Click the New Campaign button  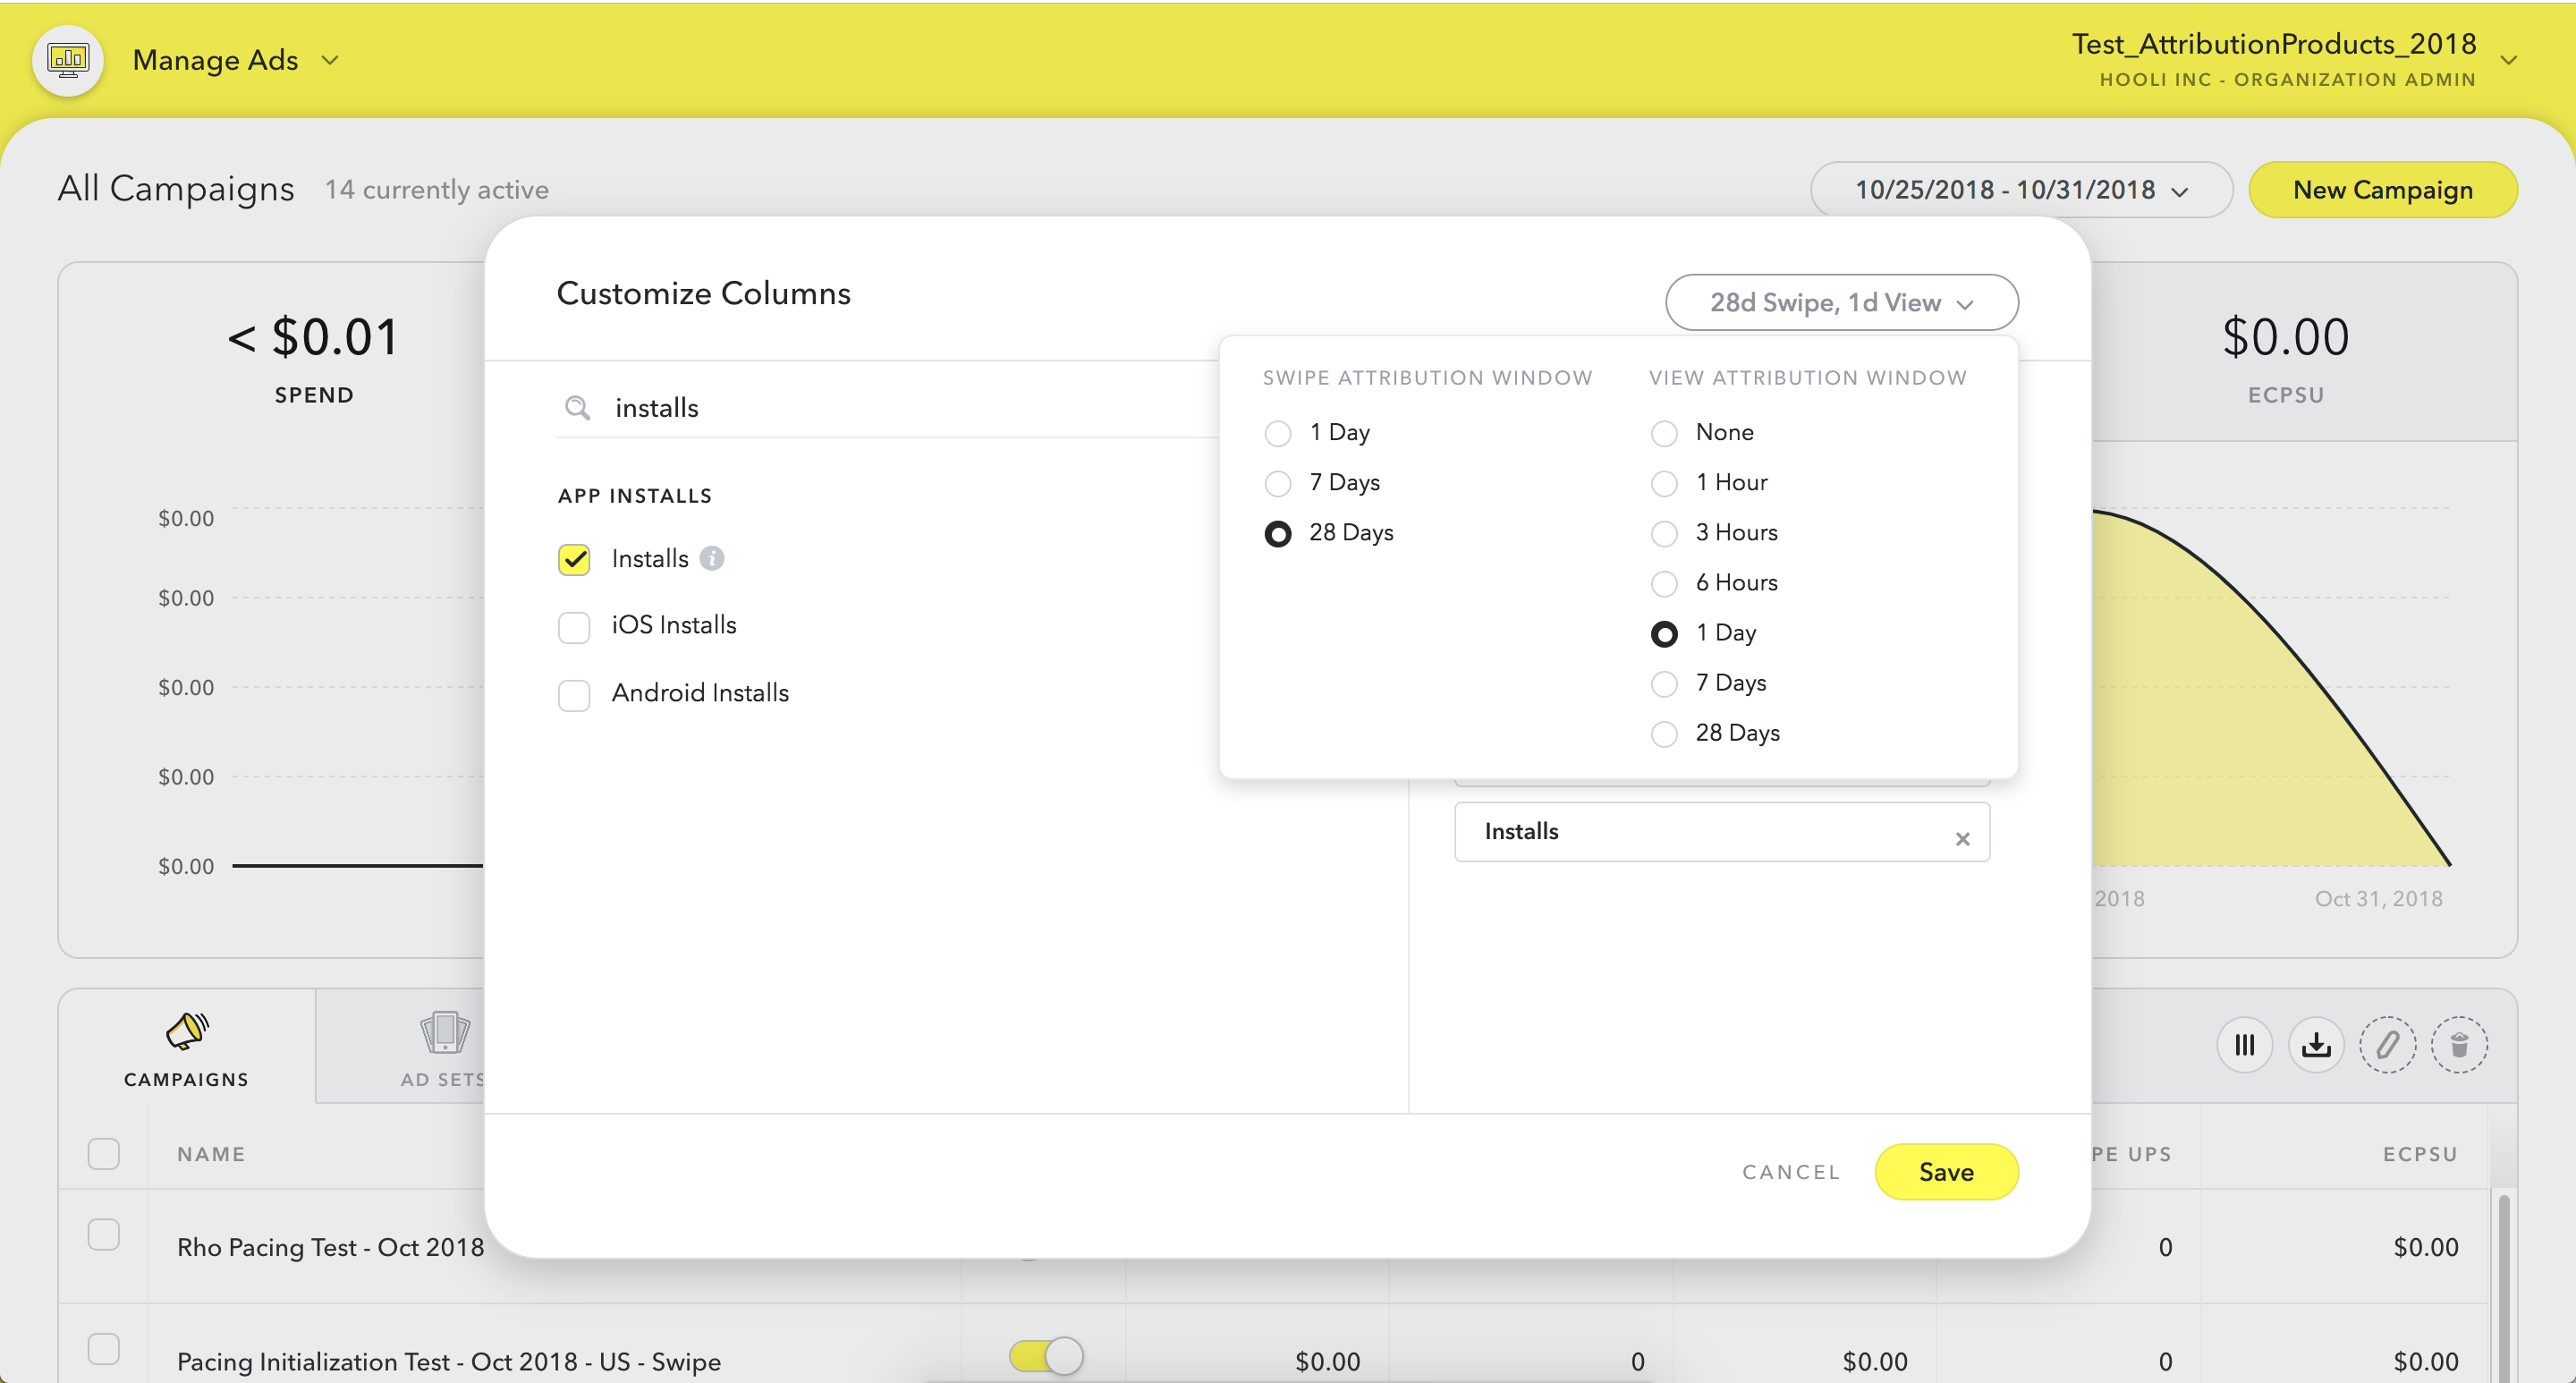click(x=2381, y=189)
